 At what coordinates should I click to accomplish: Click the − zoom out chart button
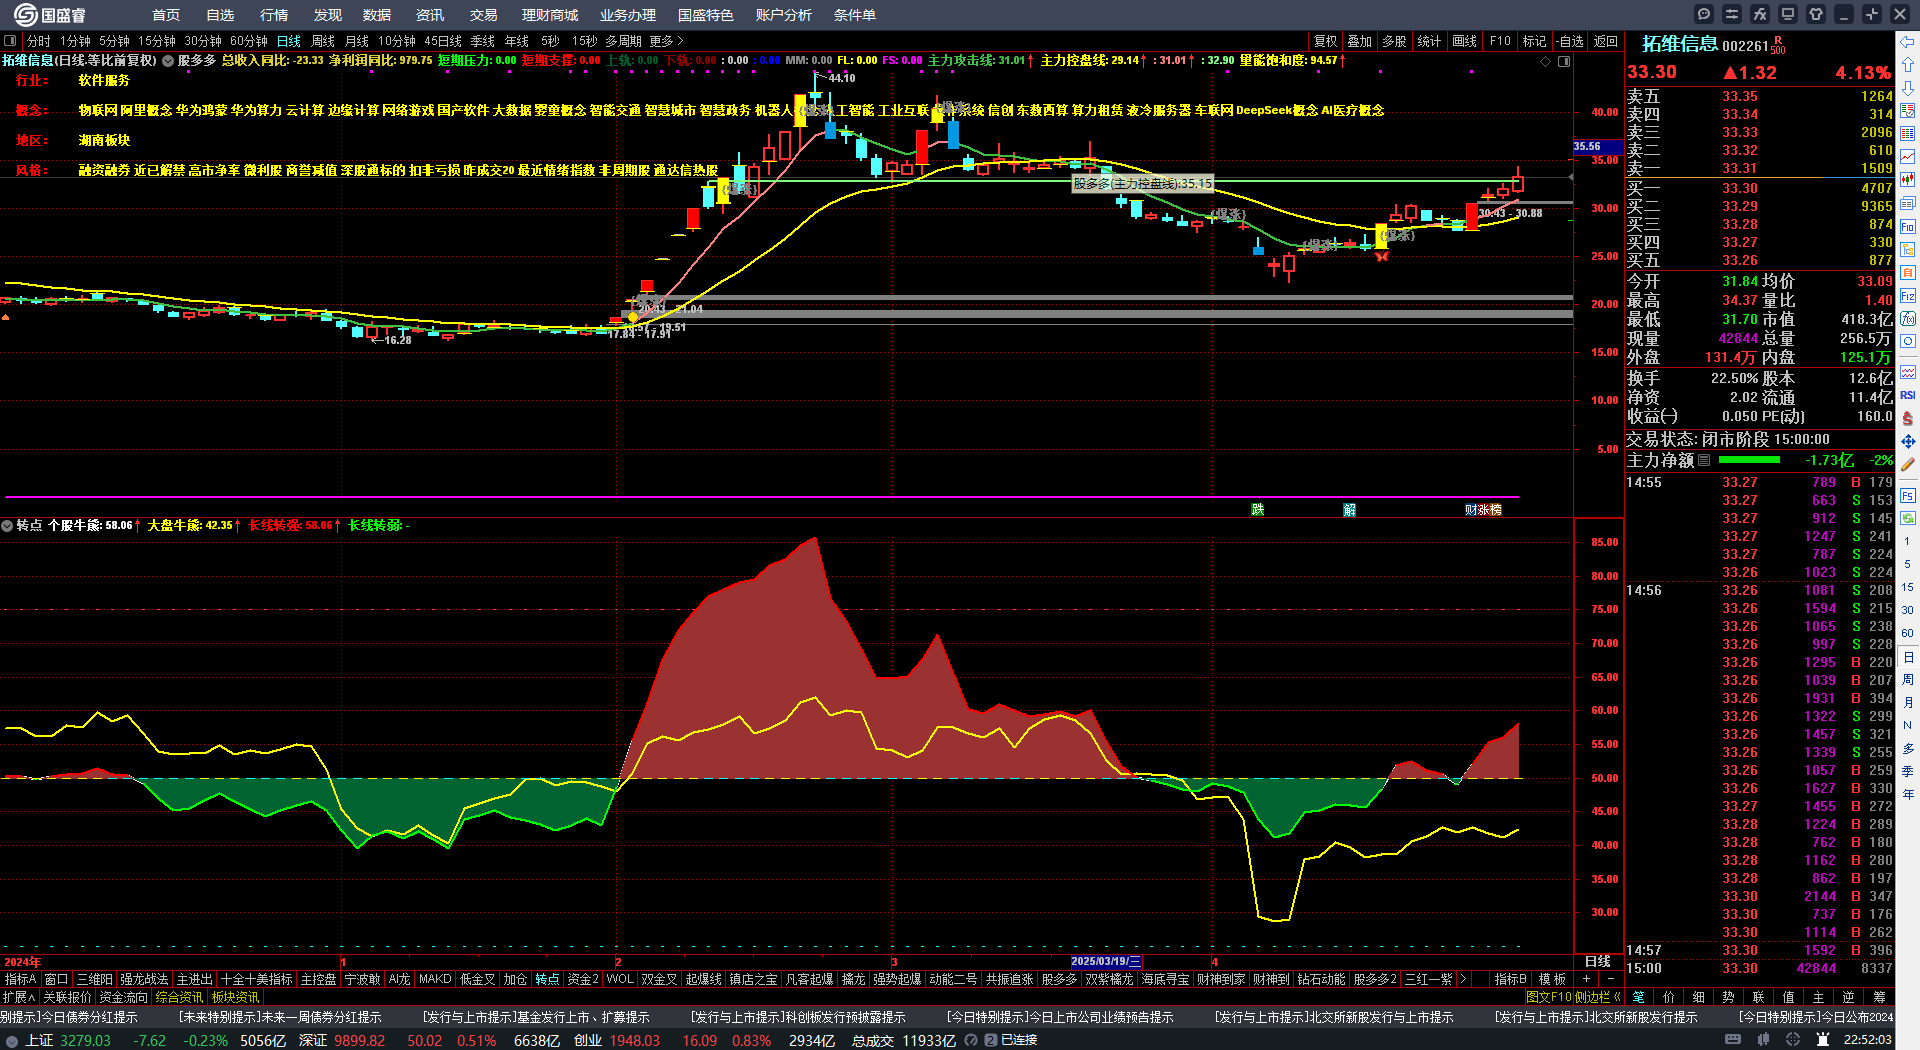click(x=1611, y=979)
